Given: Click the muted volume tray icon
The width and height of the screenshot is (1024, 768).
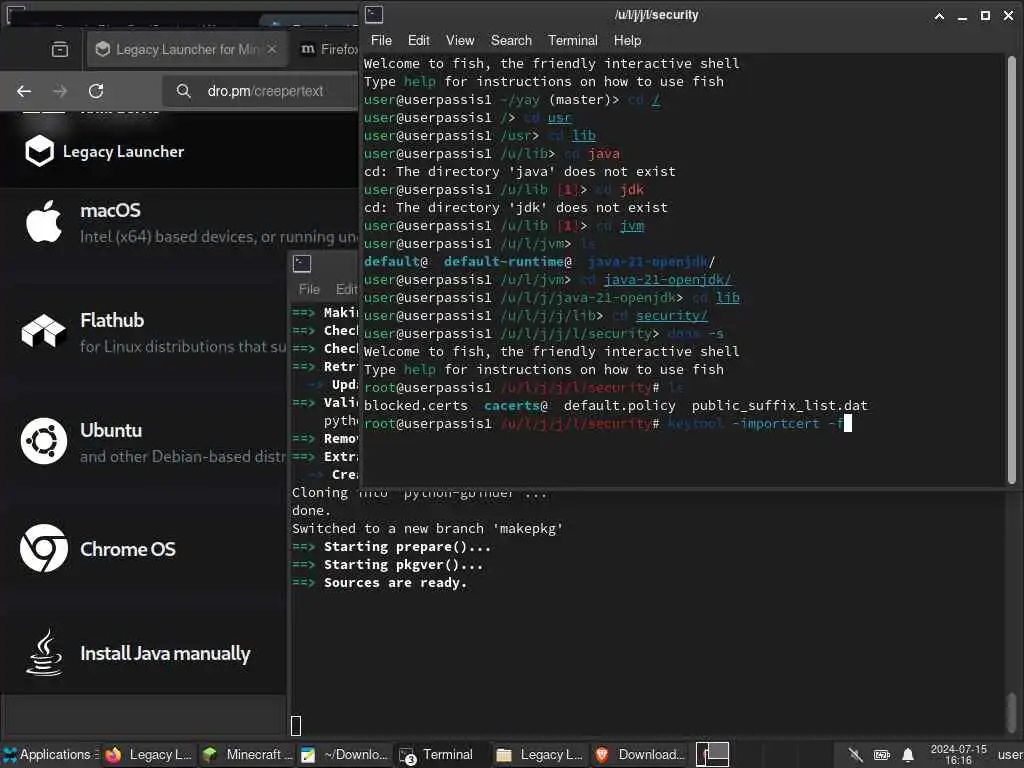Looking at the screenshot, I should (x=855, y=756).
